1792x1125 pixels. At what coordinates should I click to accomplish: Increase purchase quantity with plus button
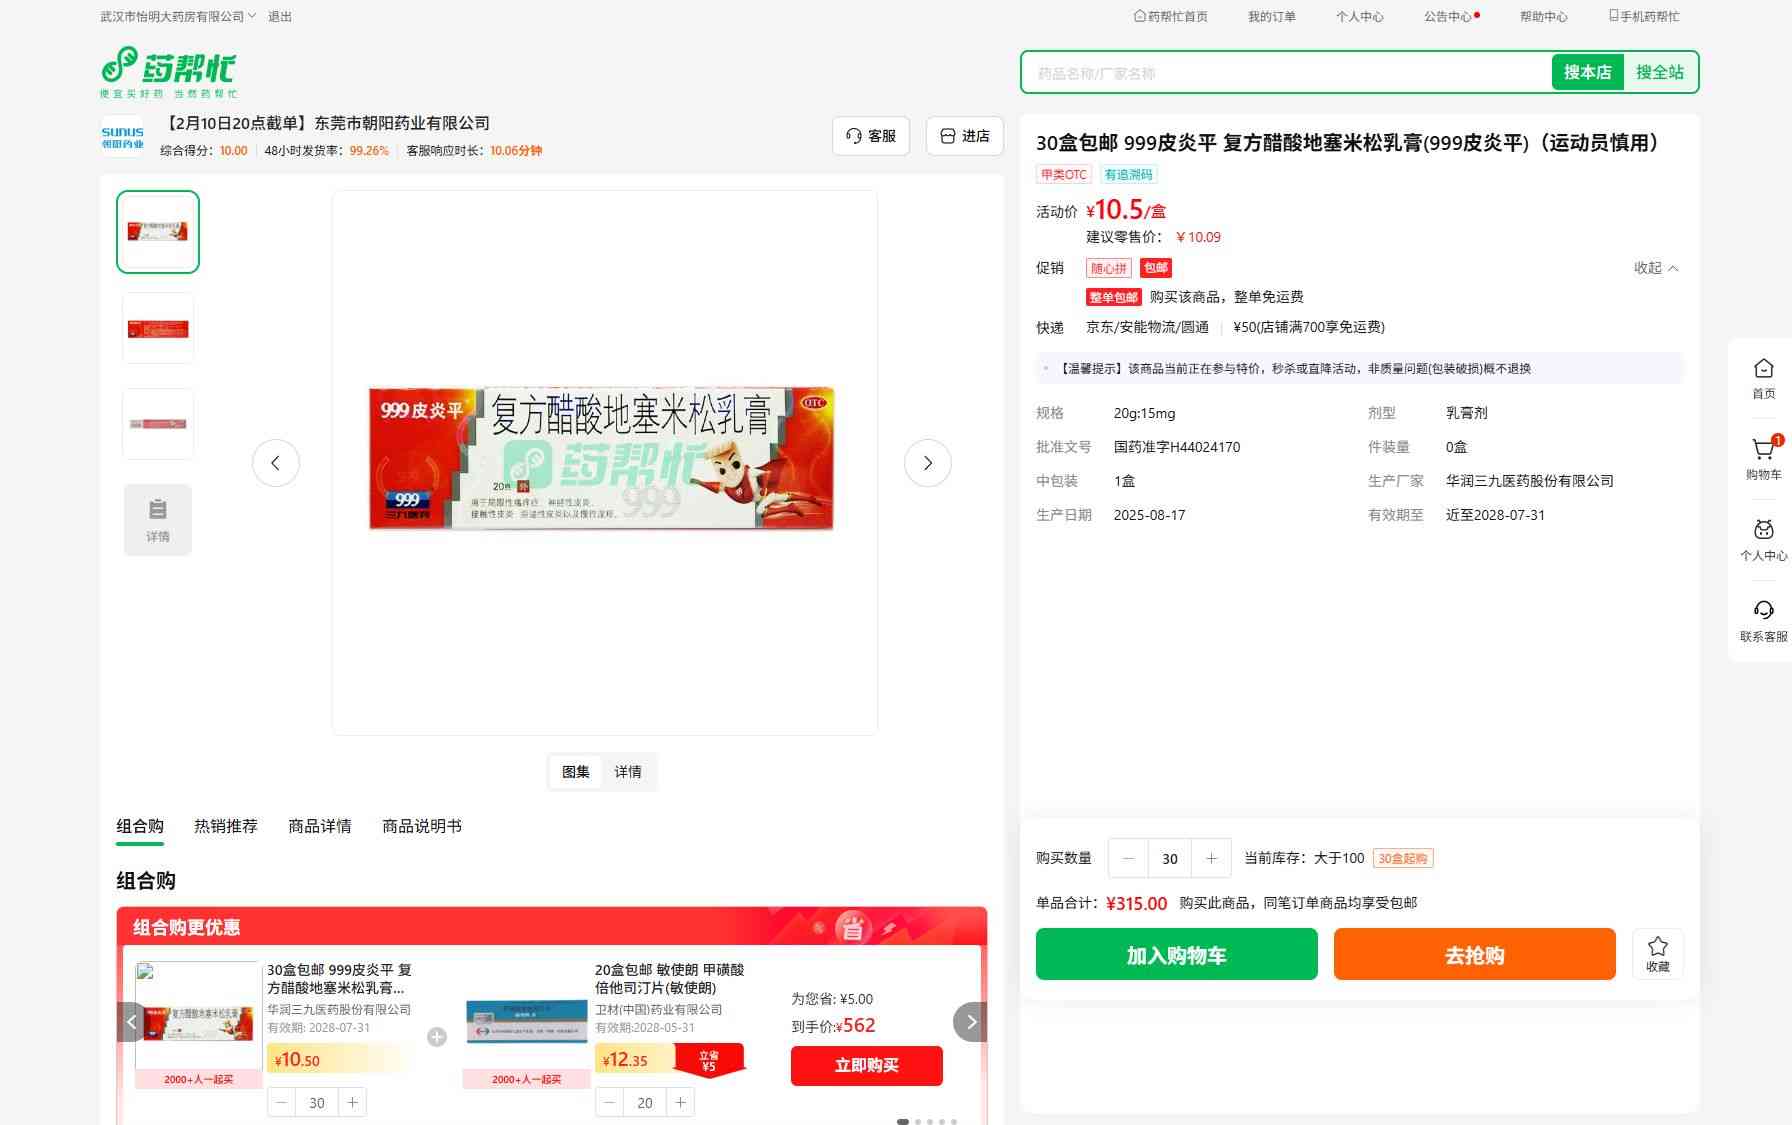1211,858
